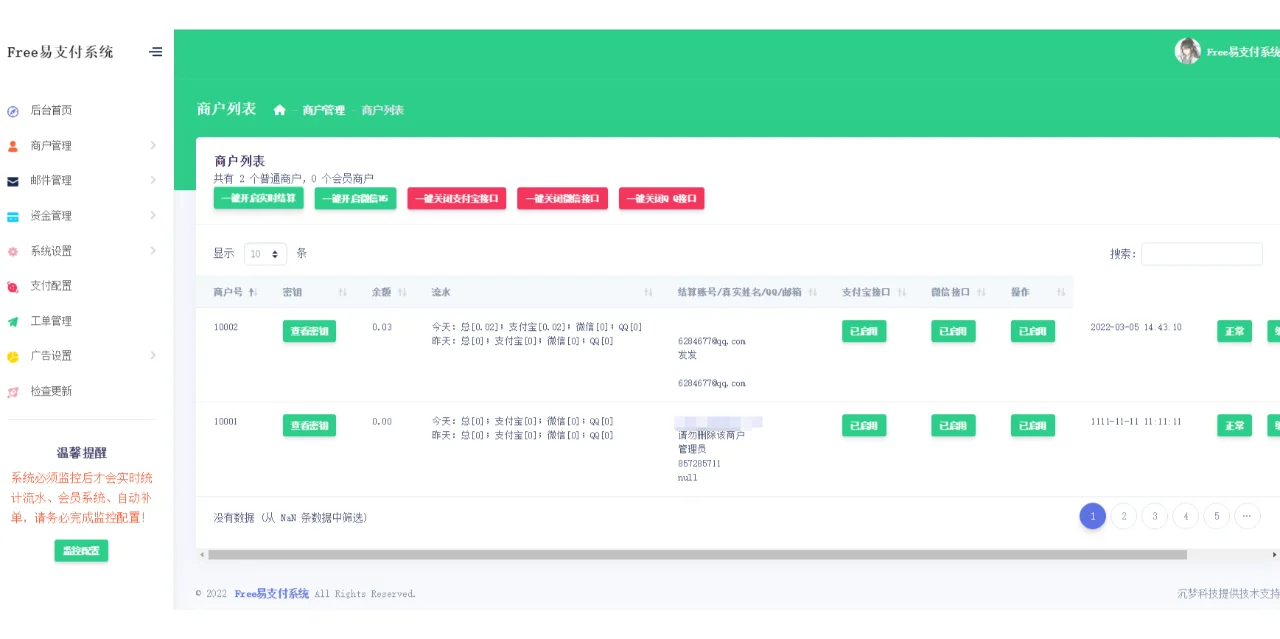Open 支付配置 via its sidebar icon
Viewport: 1280px width, 639px height.
coord(11,285)
